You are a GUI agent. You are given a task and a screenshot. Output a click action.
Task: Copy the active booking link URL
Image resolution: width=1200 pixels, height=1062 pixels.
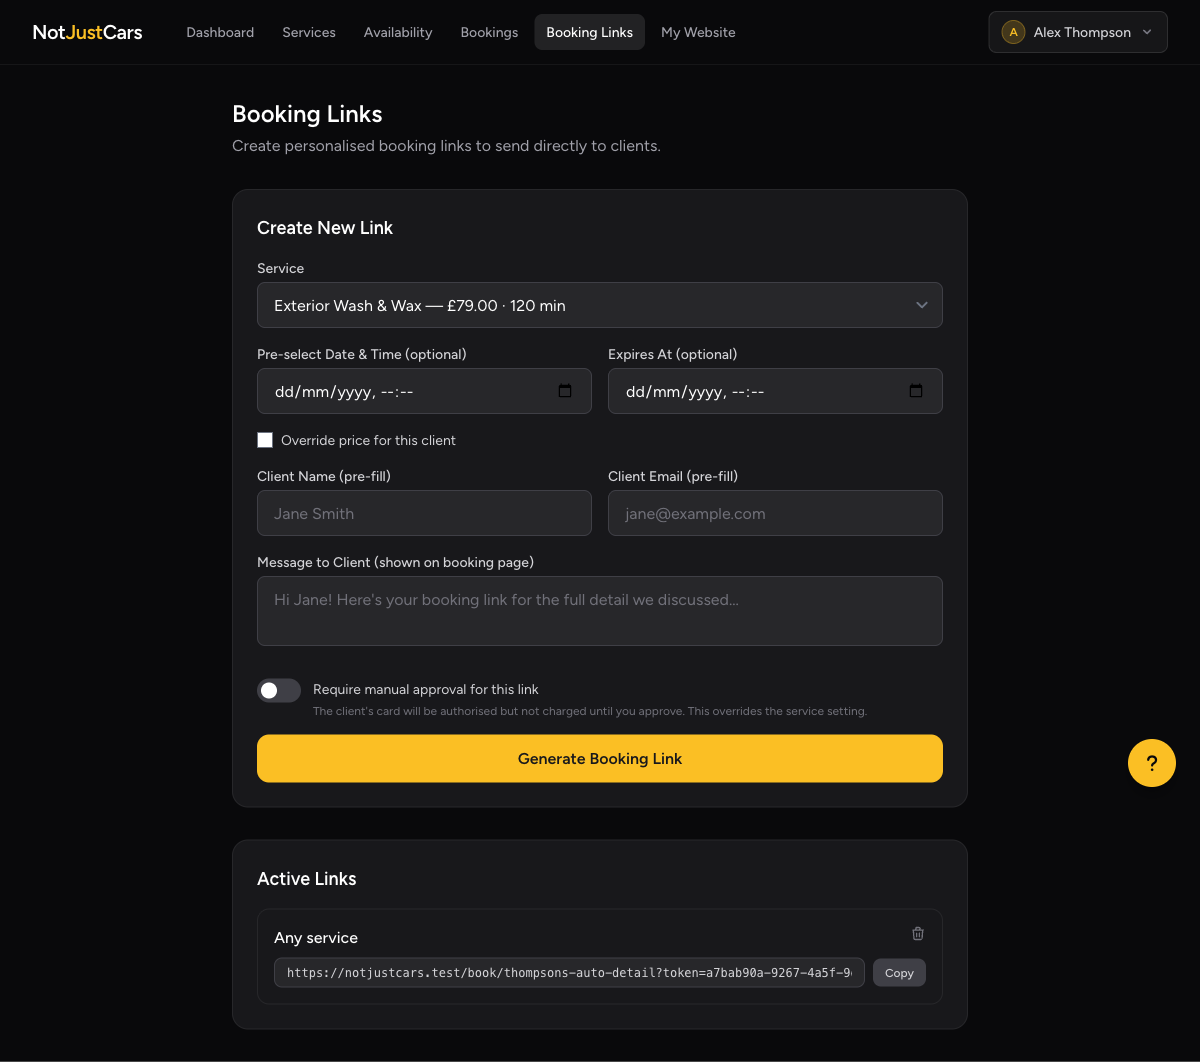point(898,972)
